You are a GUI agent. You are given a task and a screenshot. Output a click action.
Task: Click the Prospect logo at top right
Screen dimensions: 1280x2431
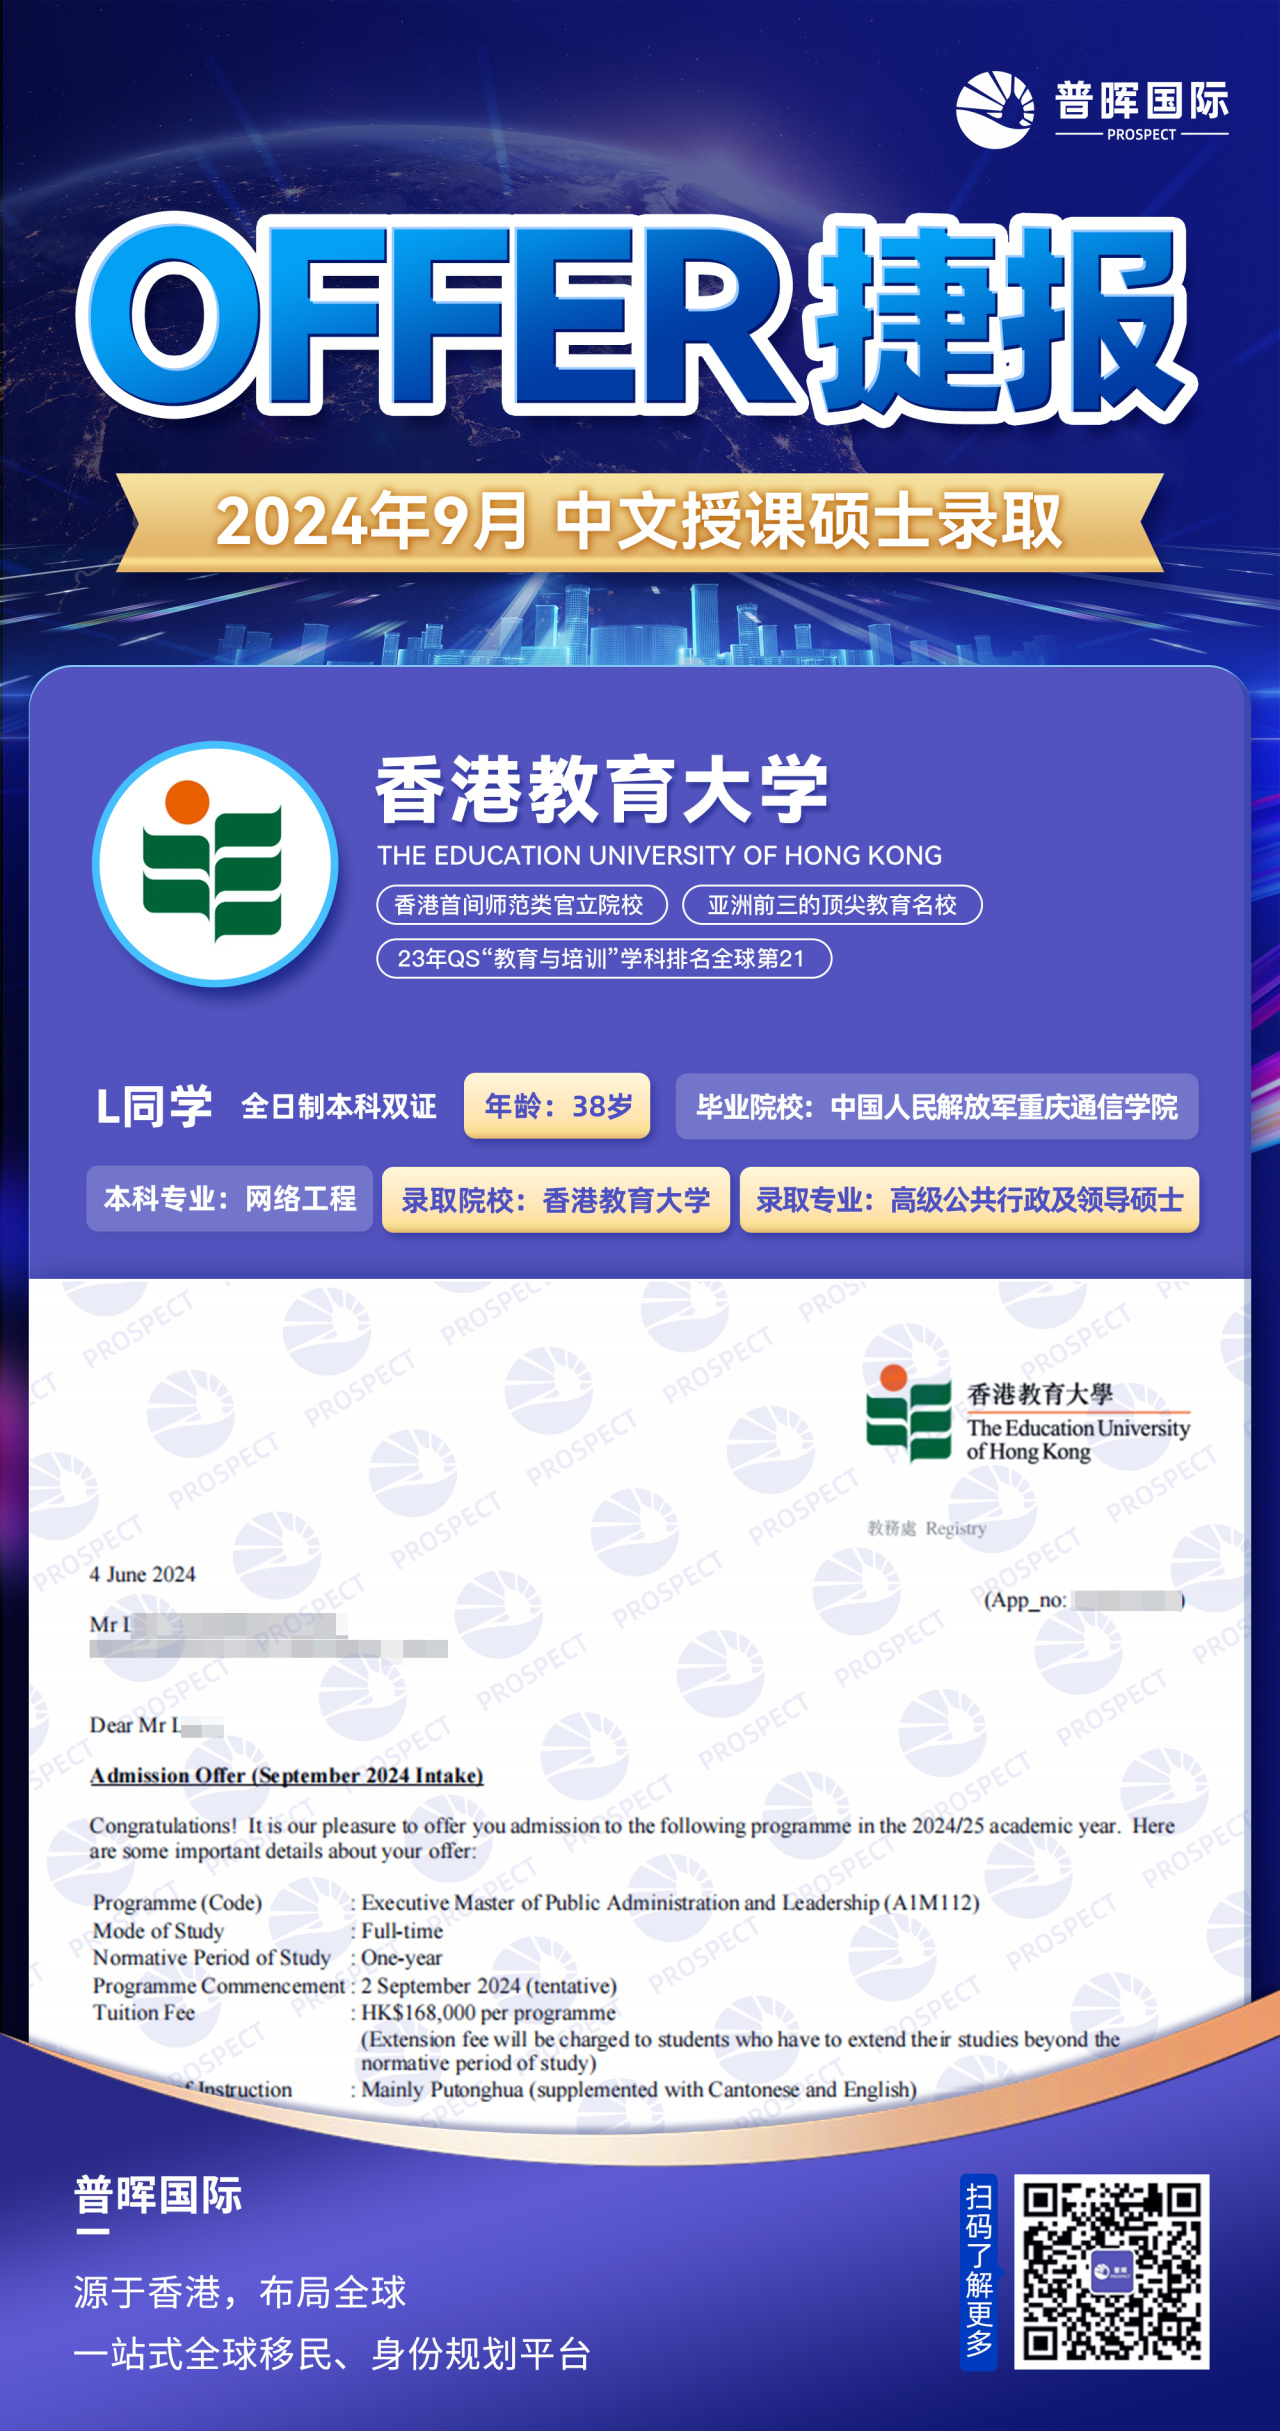coord(1092,110)
